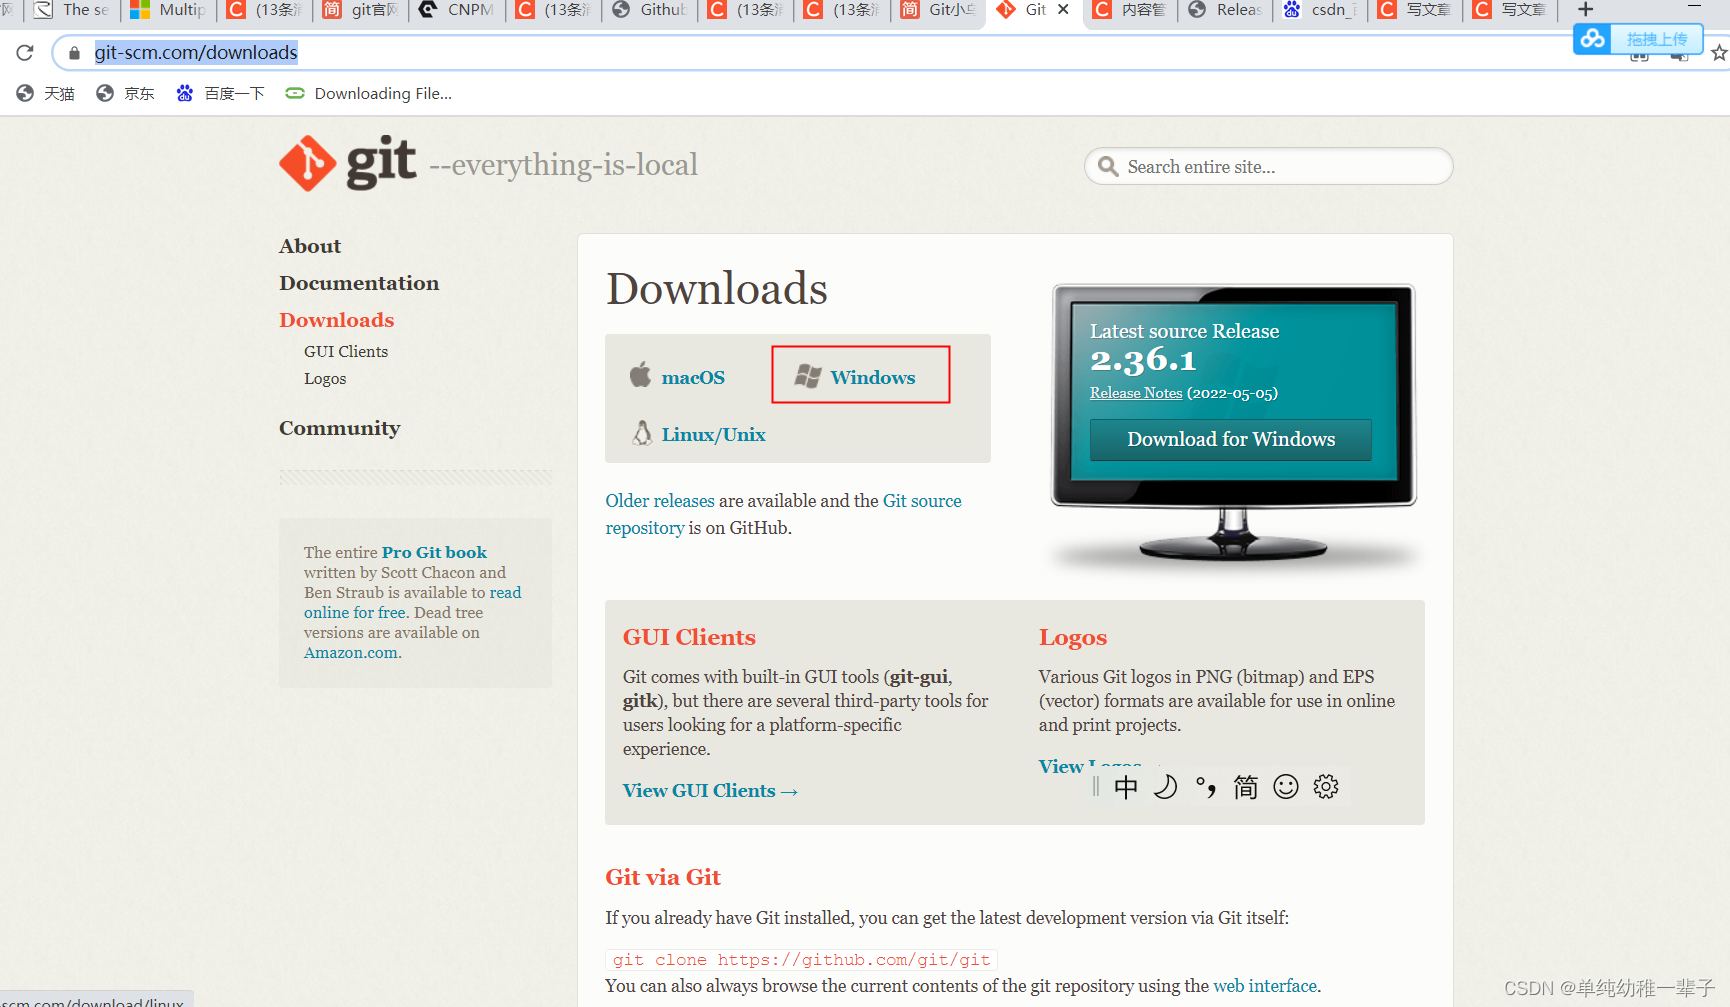Open the Amazon.com link
This screenshot has width=1730, height=1007.
coord(351,652)
